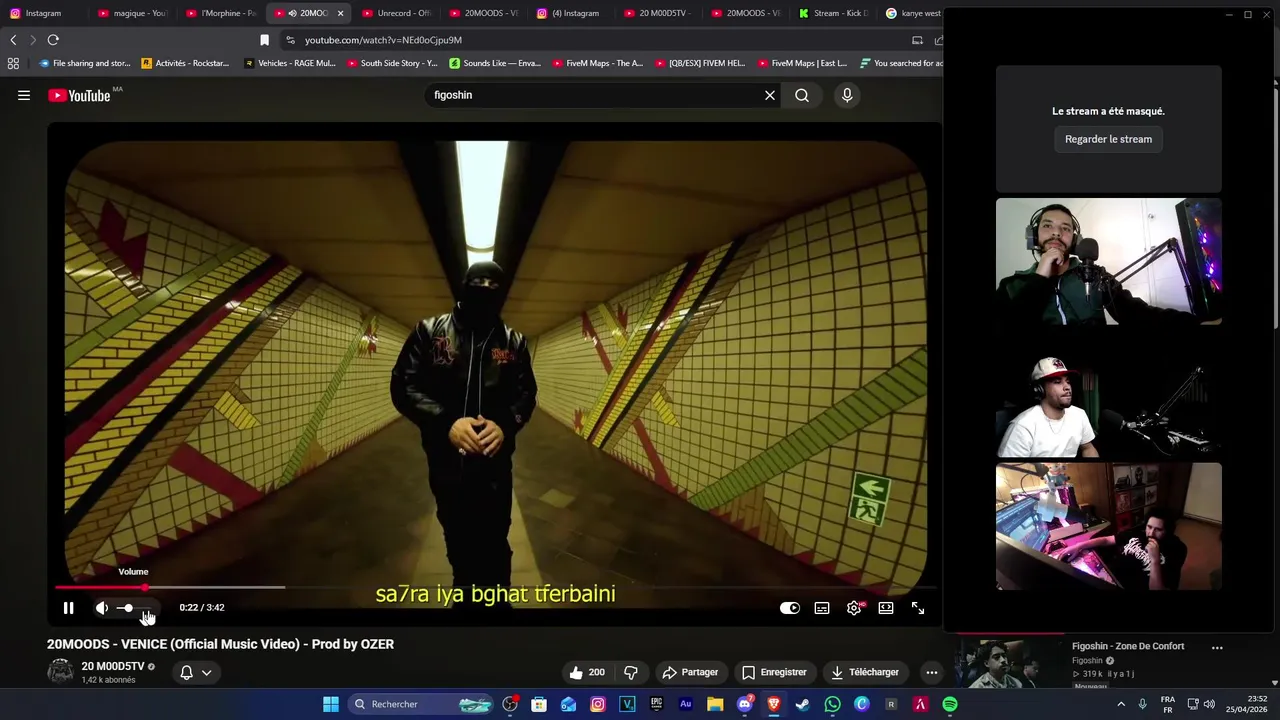This screenshot has height=720, width=1280.
Task: Expand the system tray hidden icons chevron
Action: tap(1121, 704)
